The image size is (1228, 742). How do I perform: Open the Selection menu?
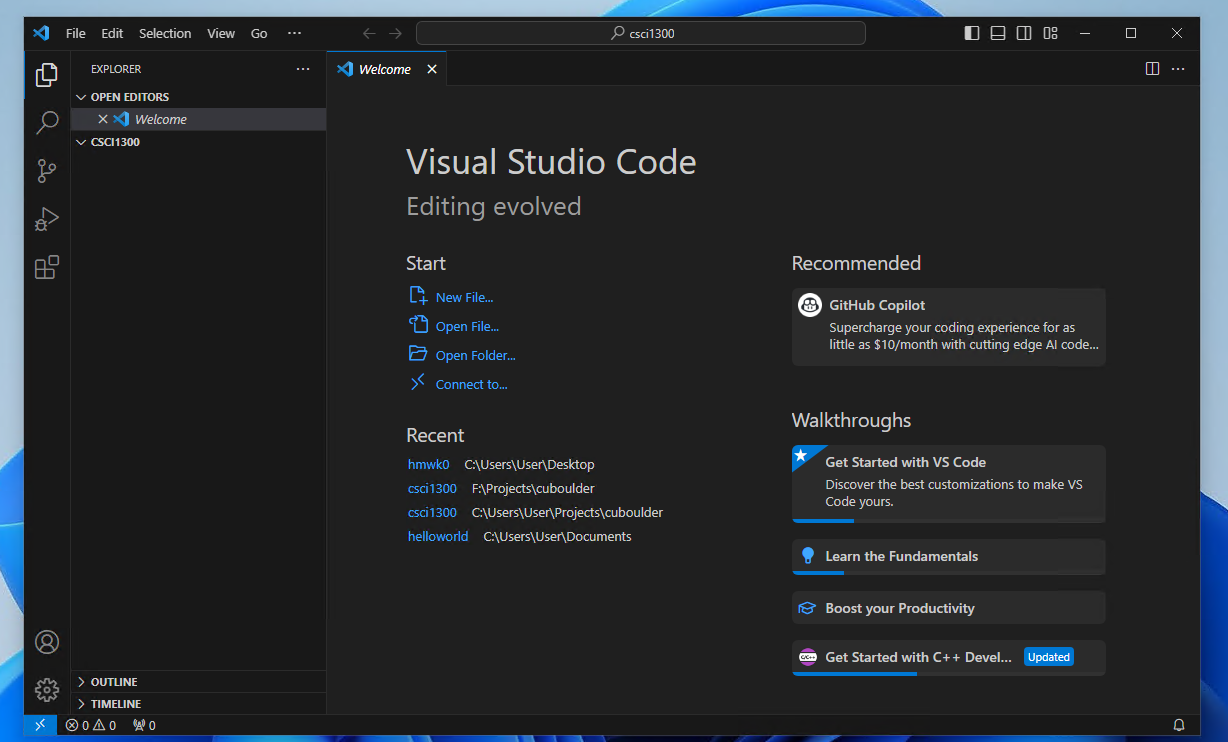point(165,33)
